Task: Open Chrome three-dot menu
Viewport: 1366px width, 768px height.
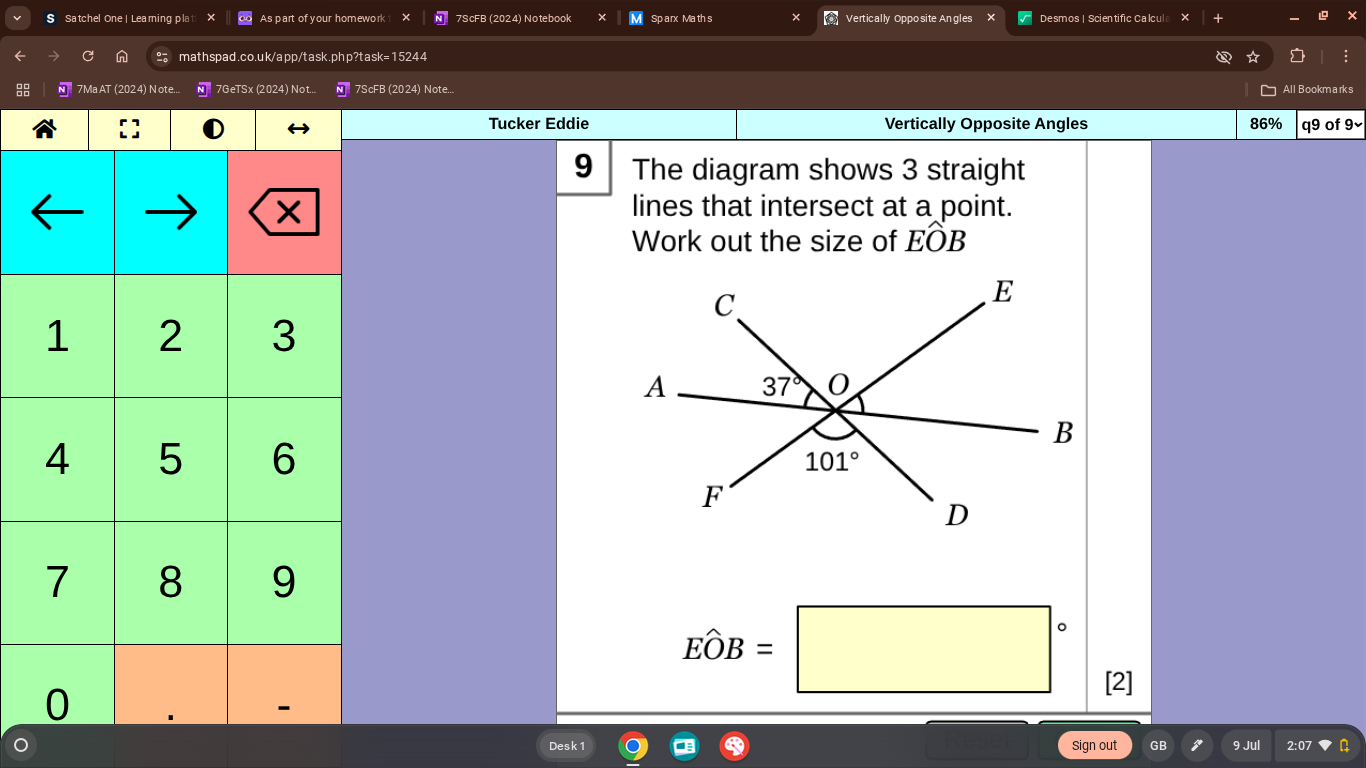Action: [1346, 57]
